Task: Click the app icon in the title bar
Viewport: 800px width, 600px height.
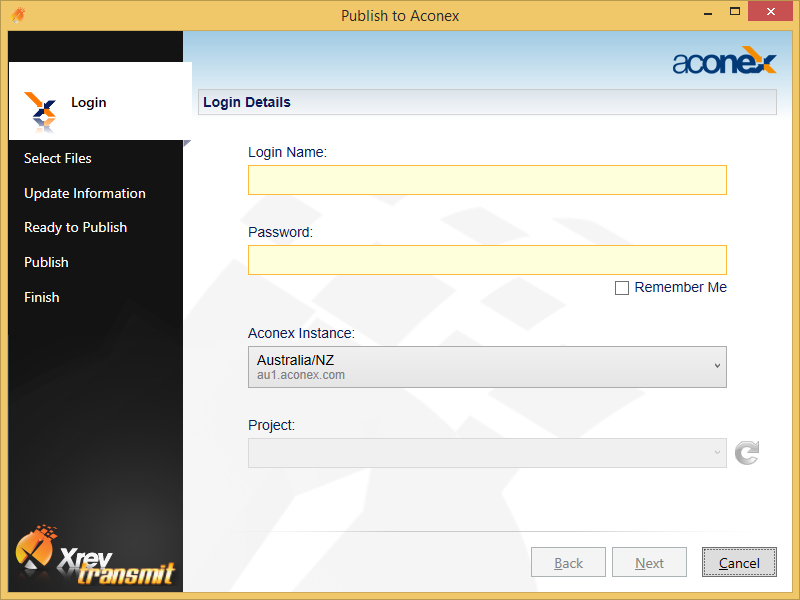Action: click(18, 15)
